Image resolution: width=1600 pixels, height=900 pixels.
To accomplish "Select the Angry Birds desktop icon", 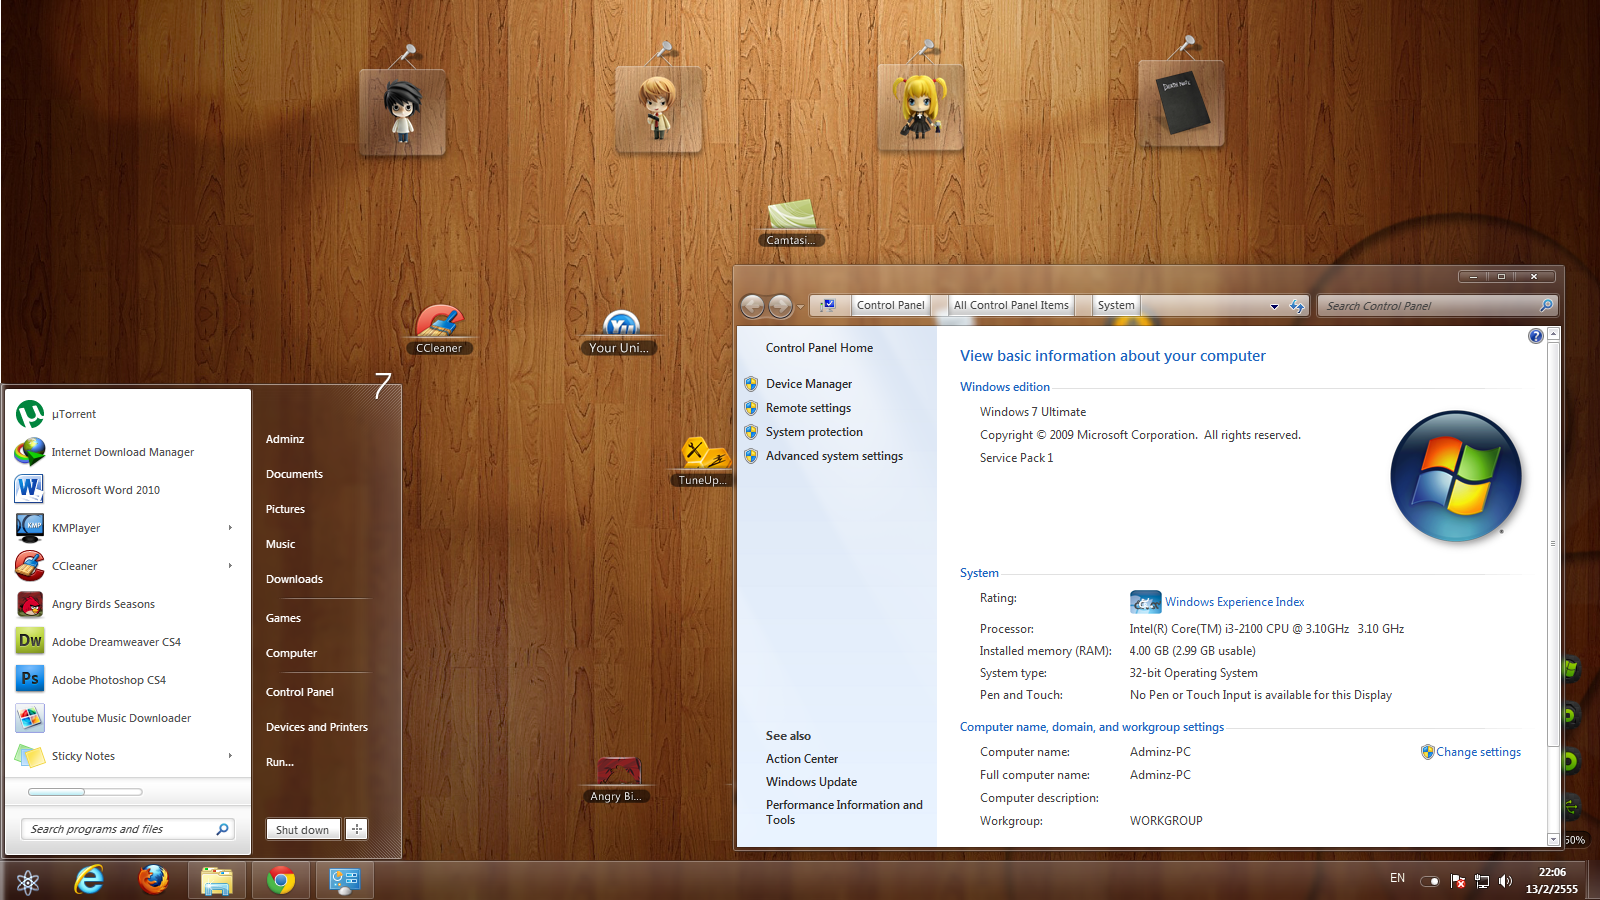I will (x=617, y=780).
